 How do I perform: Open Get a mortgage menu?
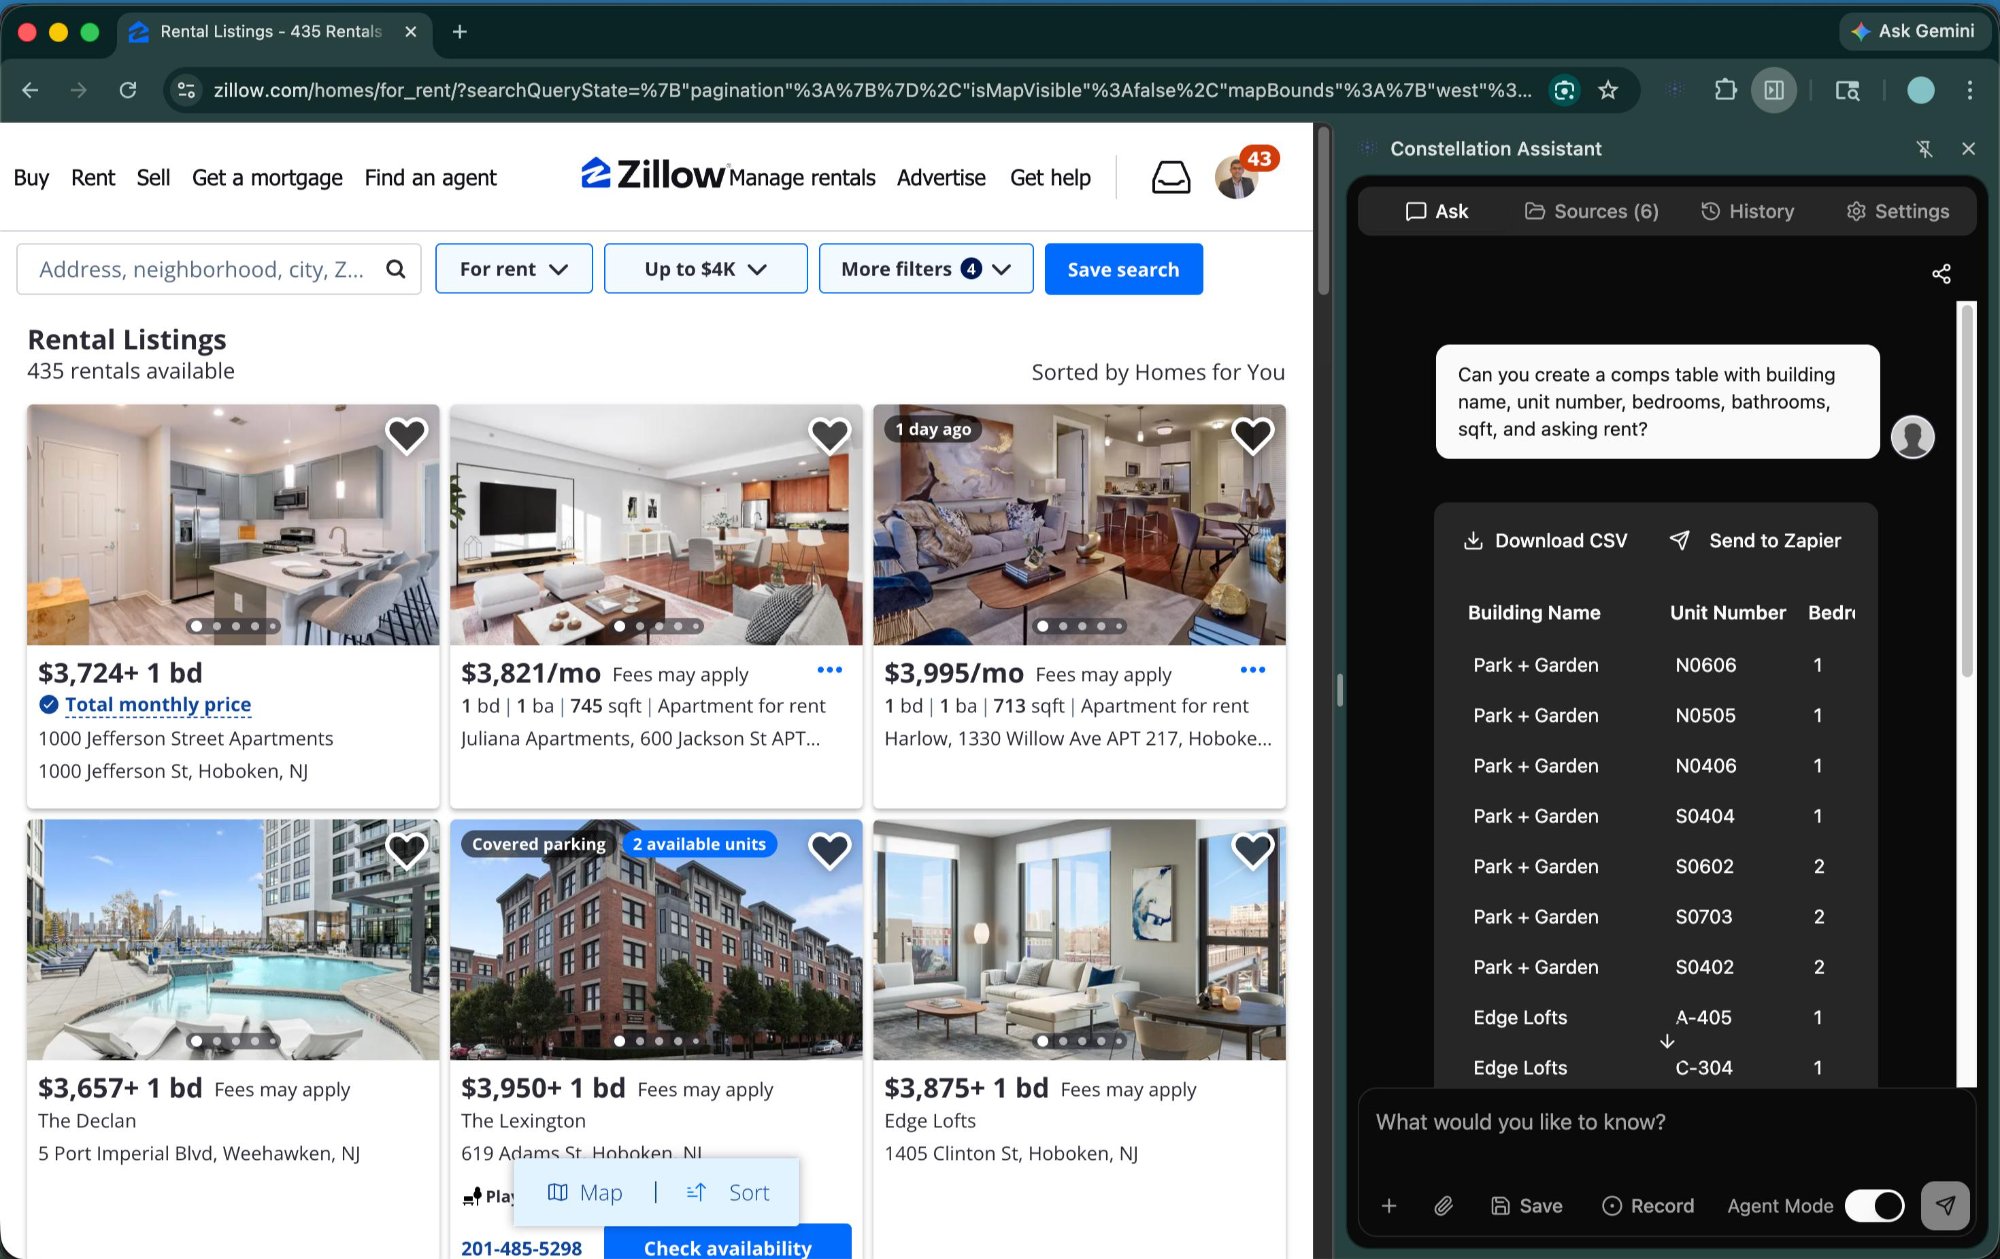click(267, 178)
